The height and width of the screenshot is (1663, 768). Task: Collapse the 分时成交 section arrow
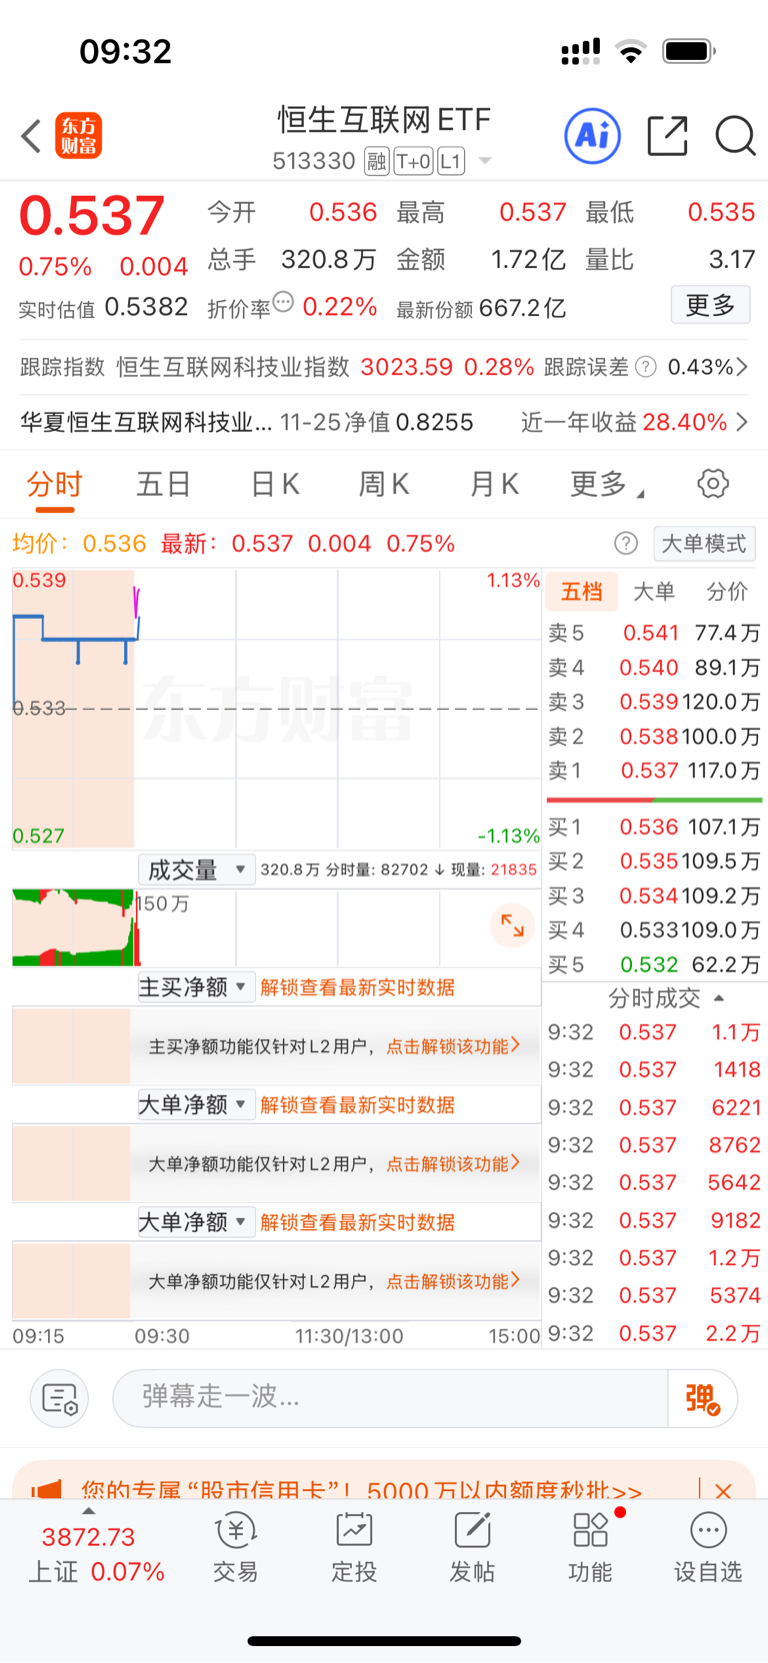(x=718, y=998)
